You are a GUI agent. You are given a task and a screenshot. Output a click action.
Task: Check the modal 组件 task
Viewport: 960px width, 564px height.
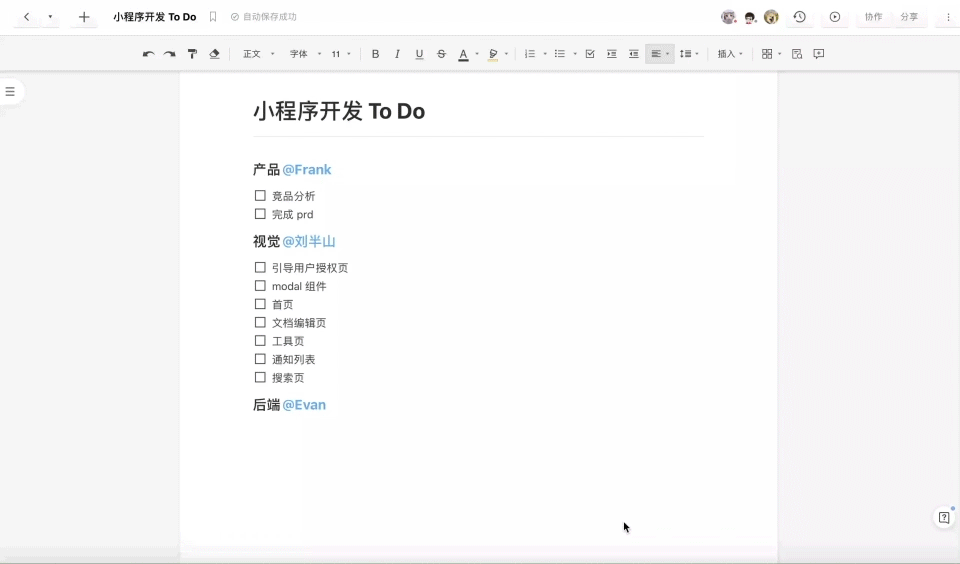click(260, 285)
